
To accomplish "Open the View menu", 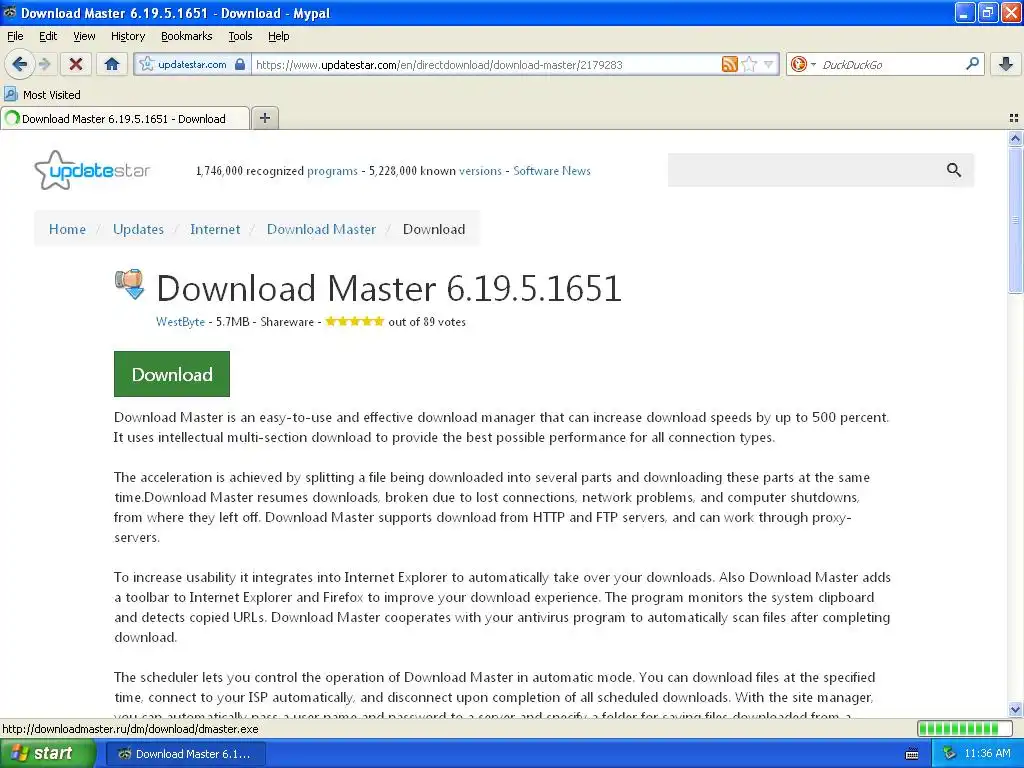I will 84,36.
